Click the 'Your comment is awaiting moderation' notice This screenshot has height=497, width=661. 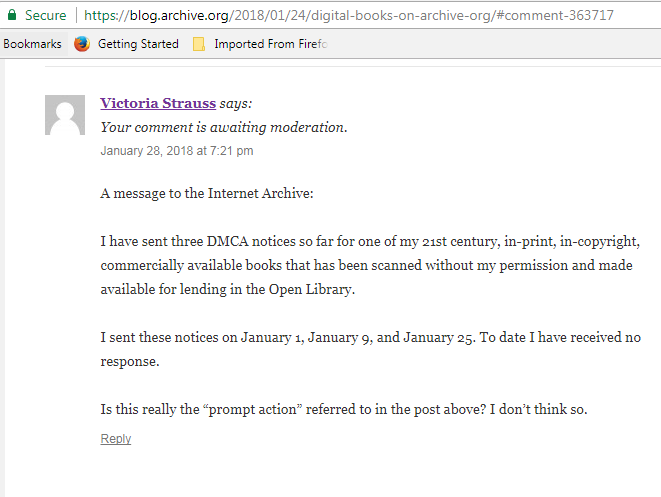[x=224, y=127]
